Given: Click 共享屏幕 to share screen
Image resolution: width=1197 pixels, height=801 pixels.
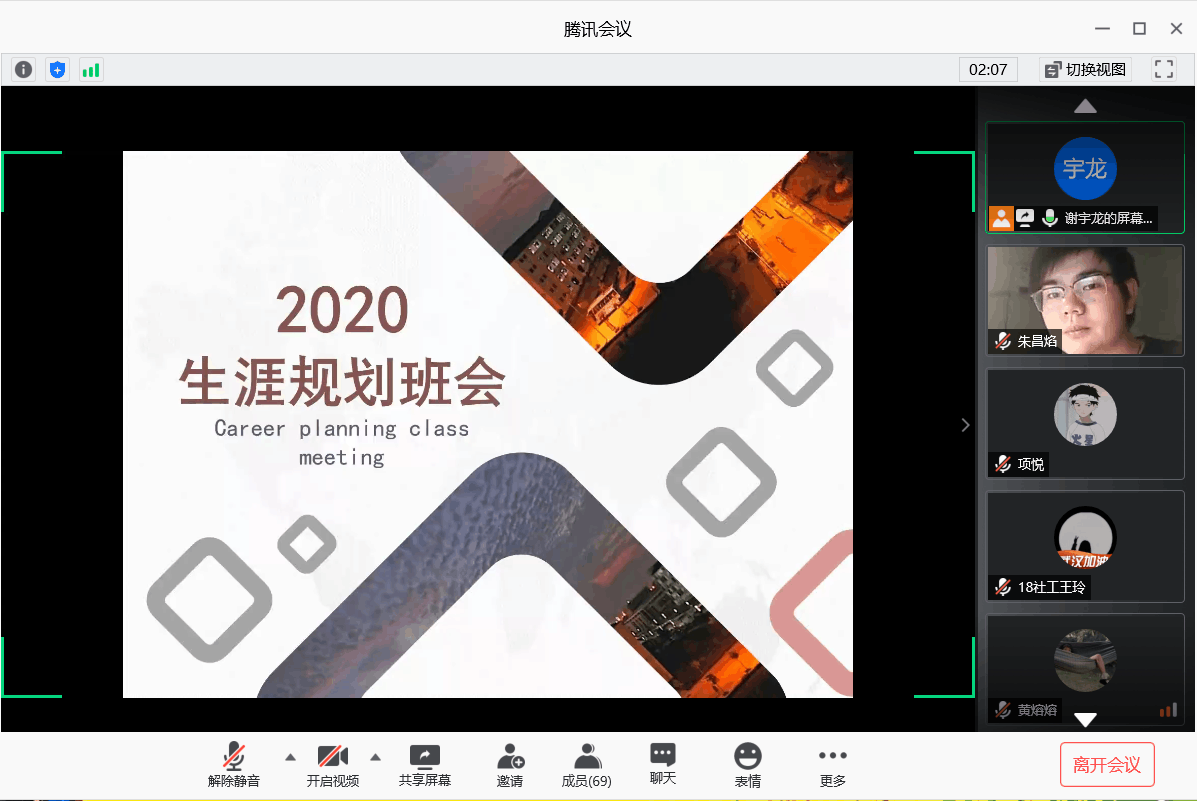Looking at the screenshot, I should (x=425, y=765).
